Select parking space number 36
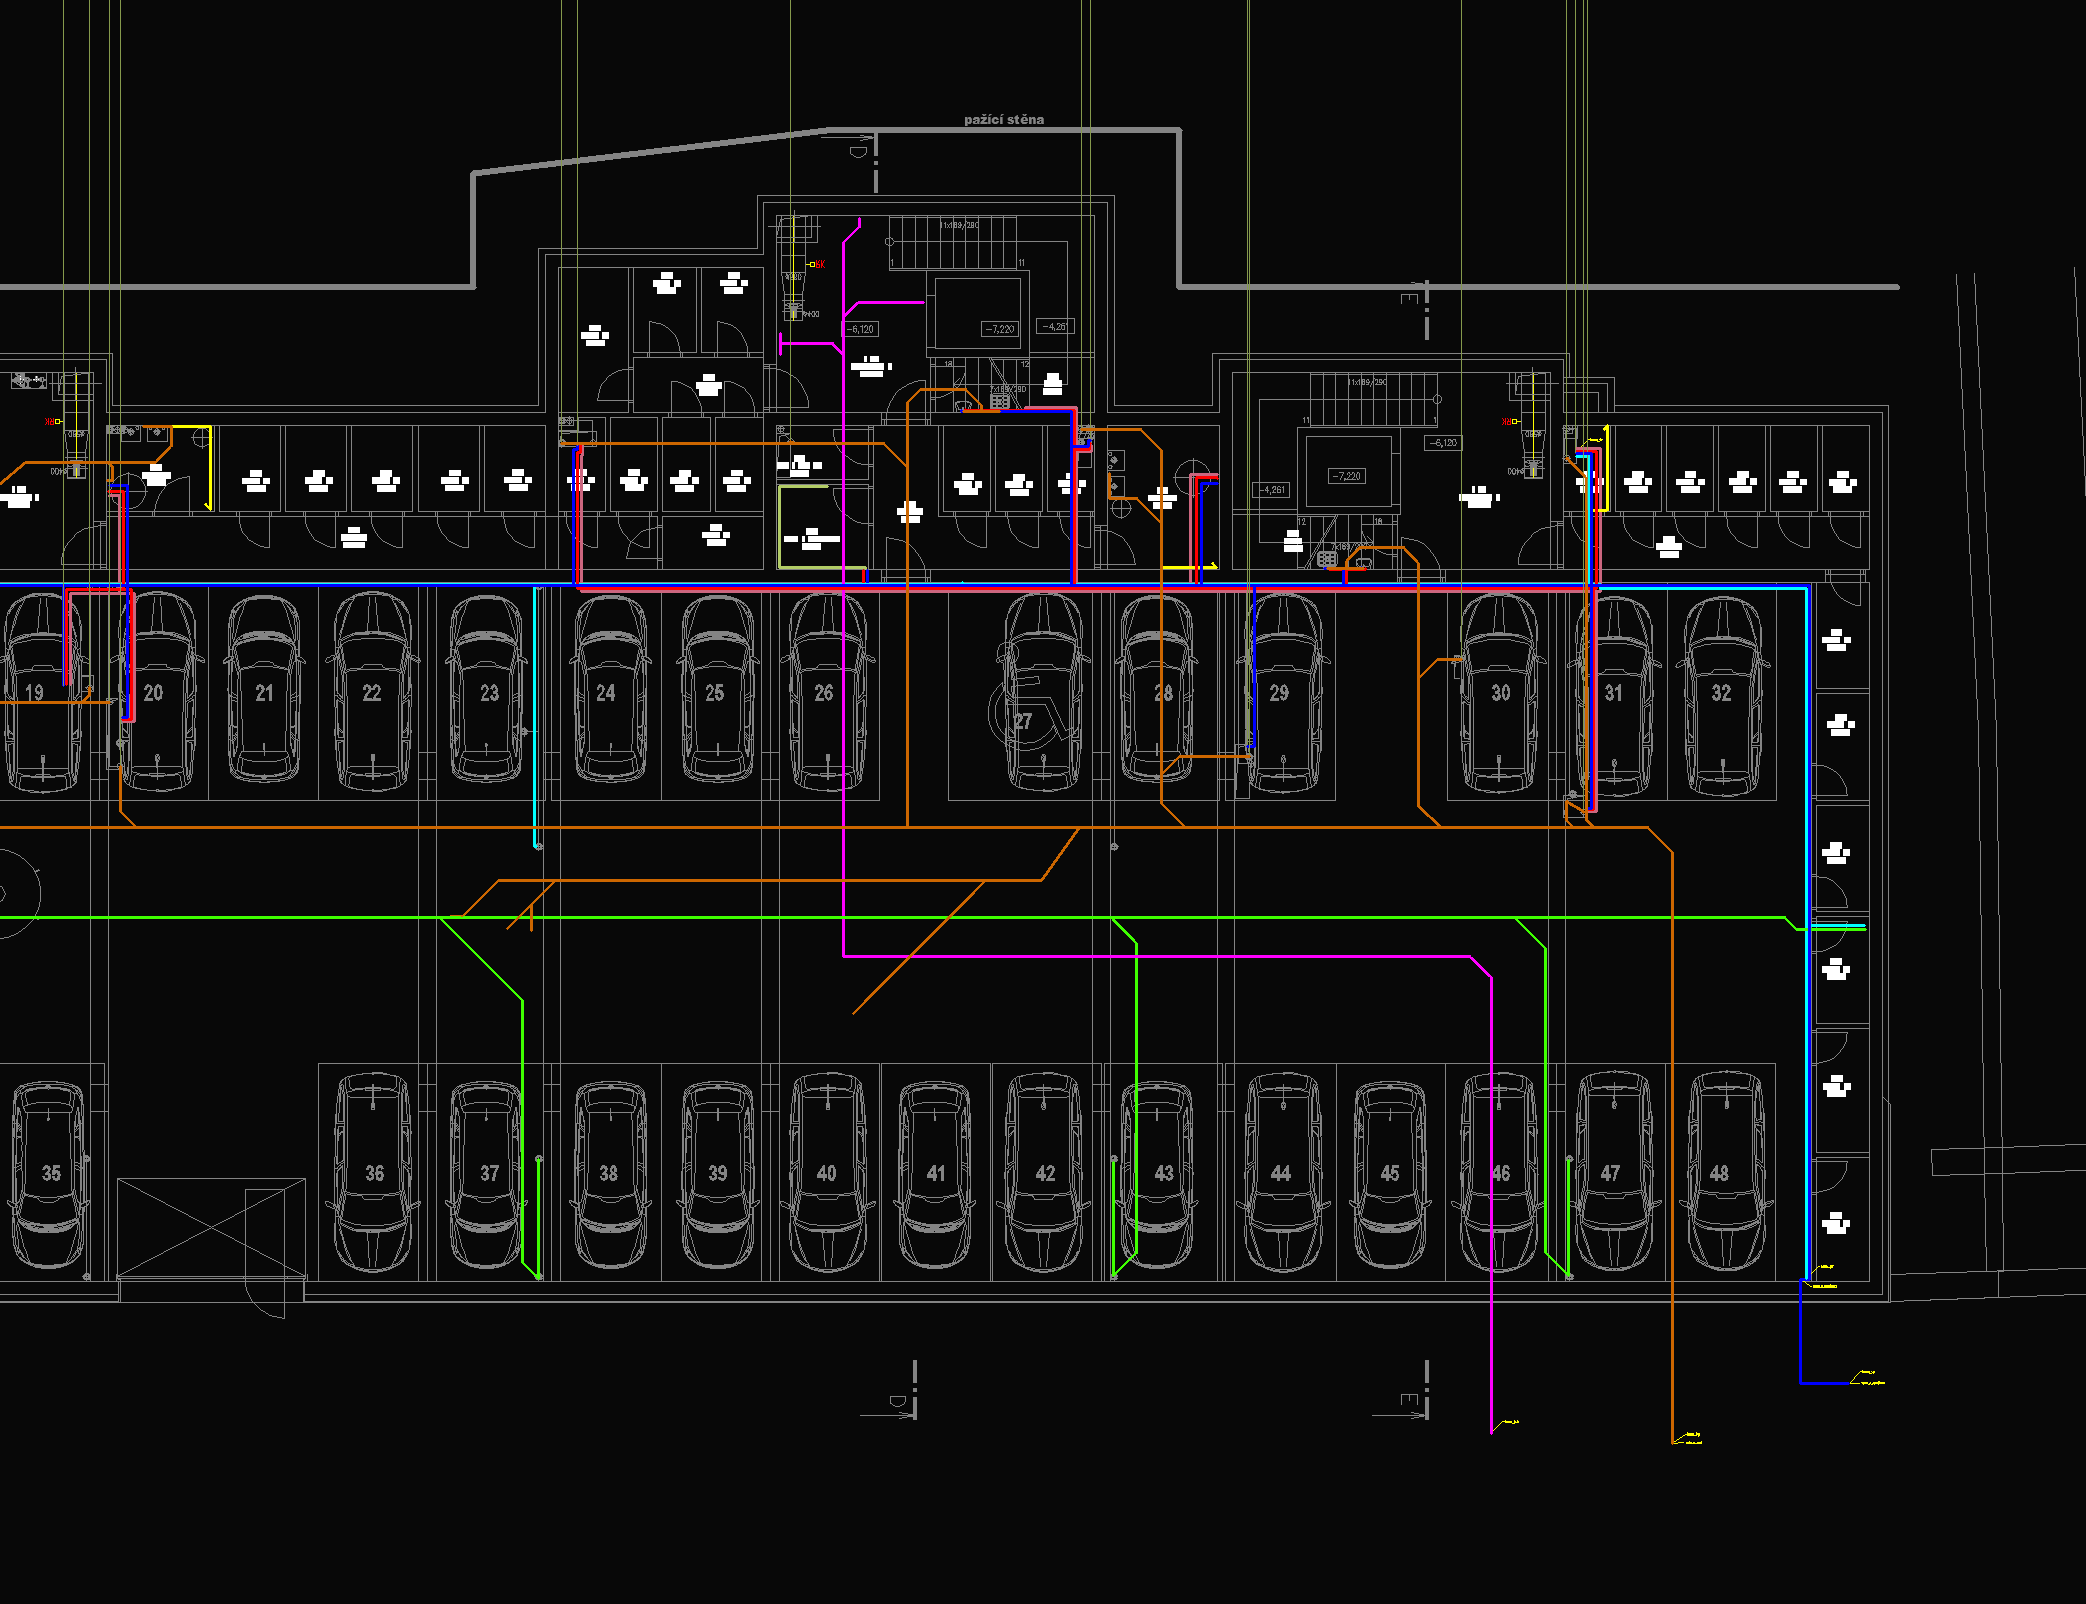Screen dimensions: 2086x1604 (x=374, y=1173)
